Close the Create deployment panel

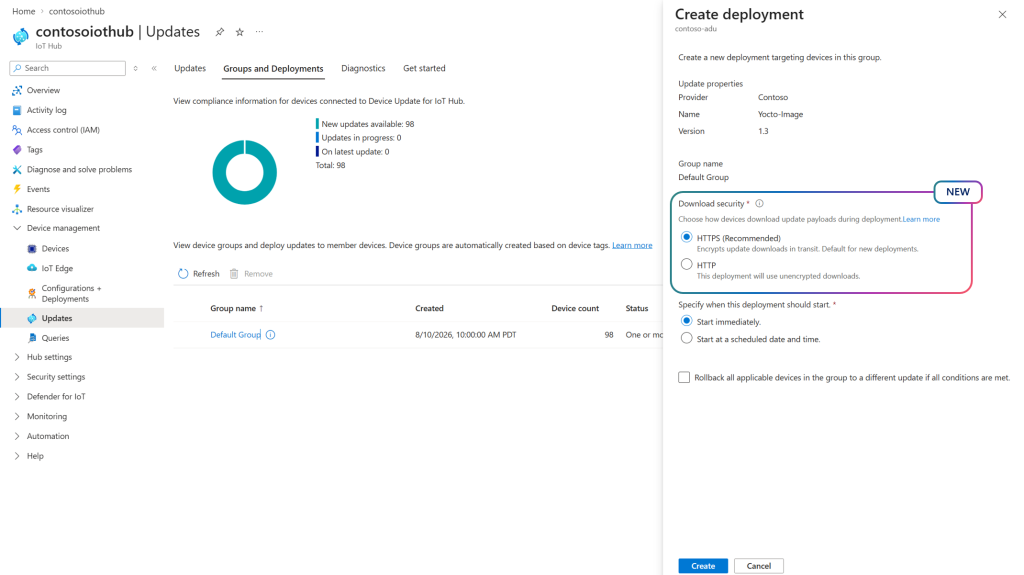tap(1002, 14)
